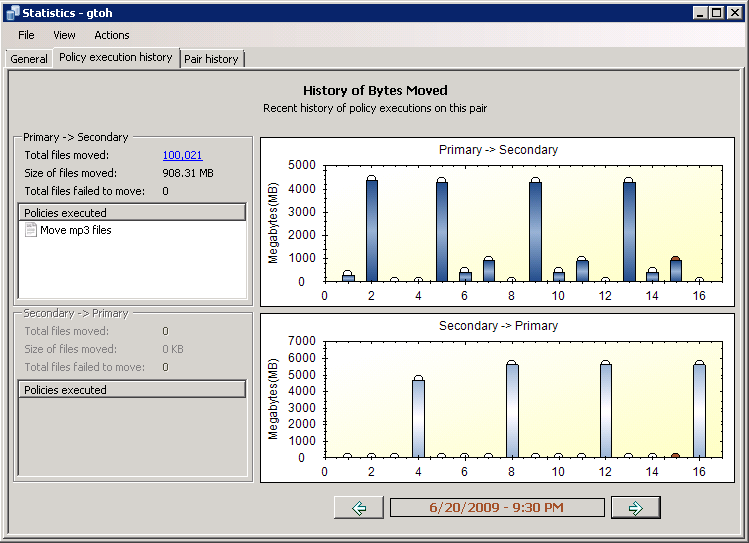Click the bar at 8 in Secondary chart

(512, 410)
